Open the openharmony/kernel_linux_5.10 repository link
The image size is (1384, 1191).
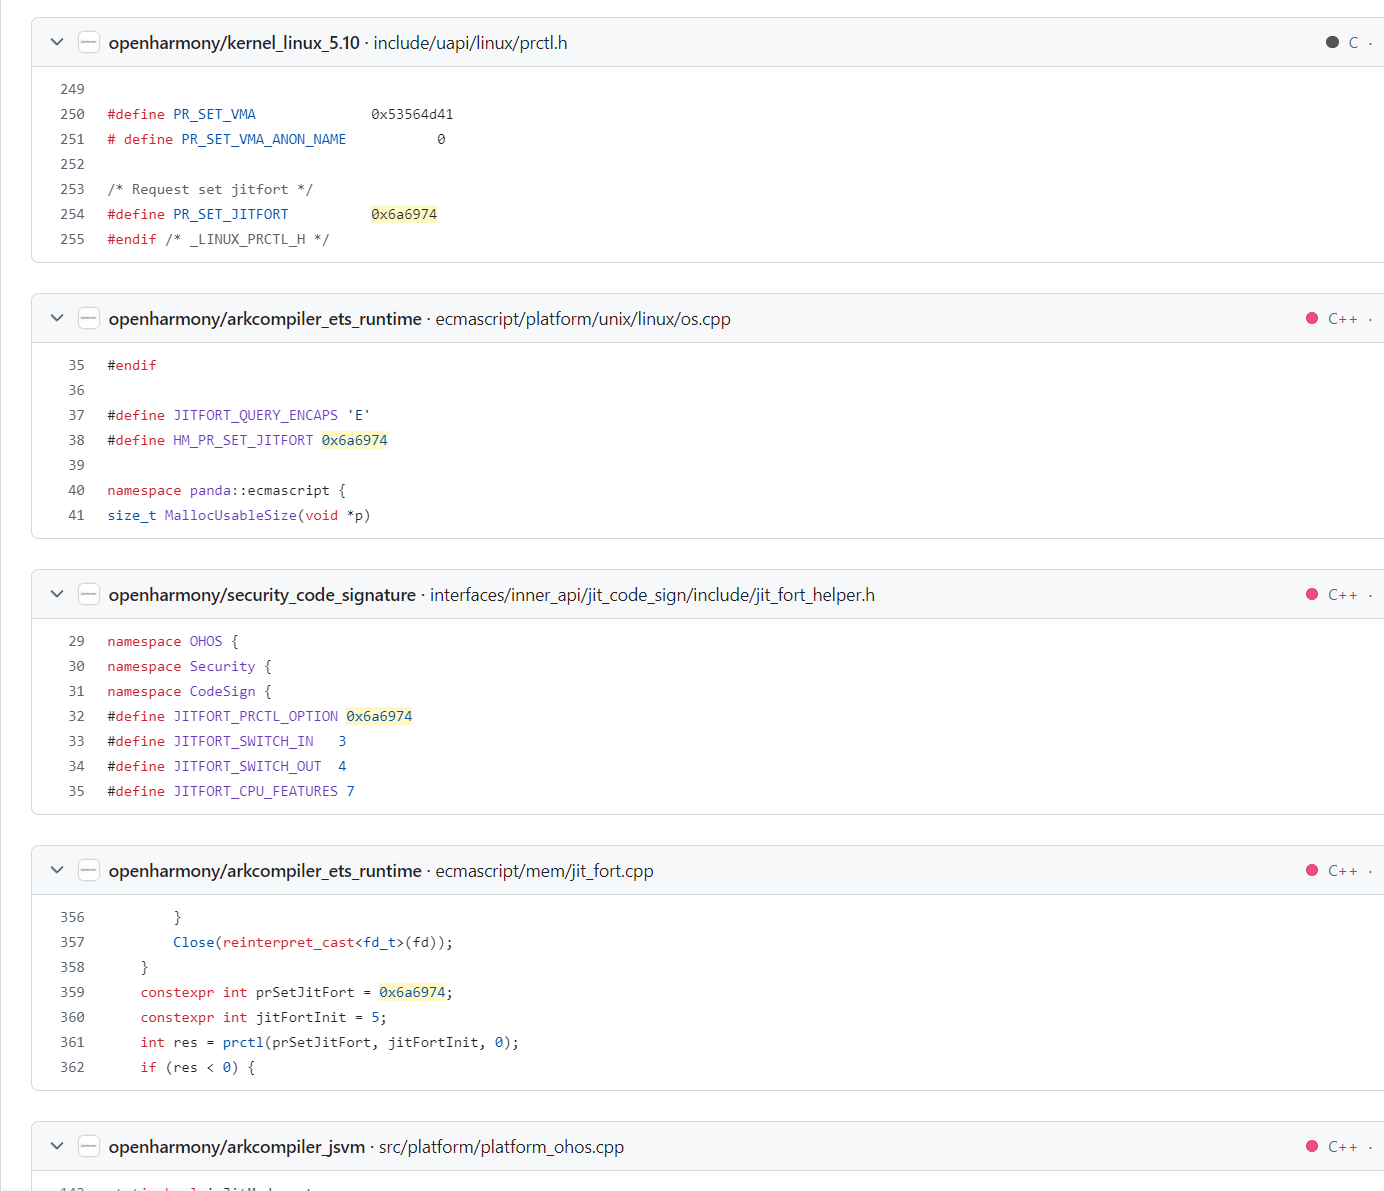pos(234,43)
